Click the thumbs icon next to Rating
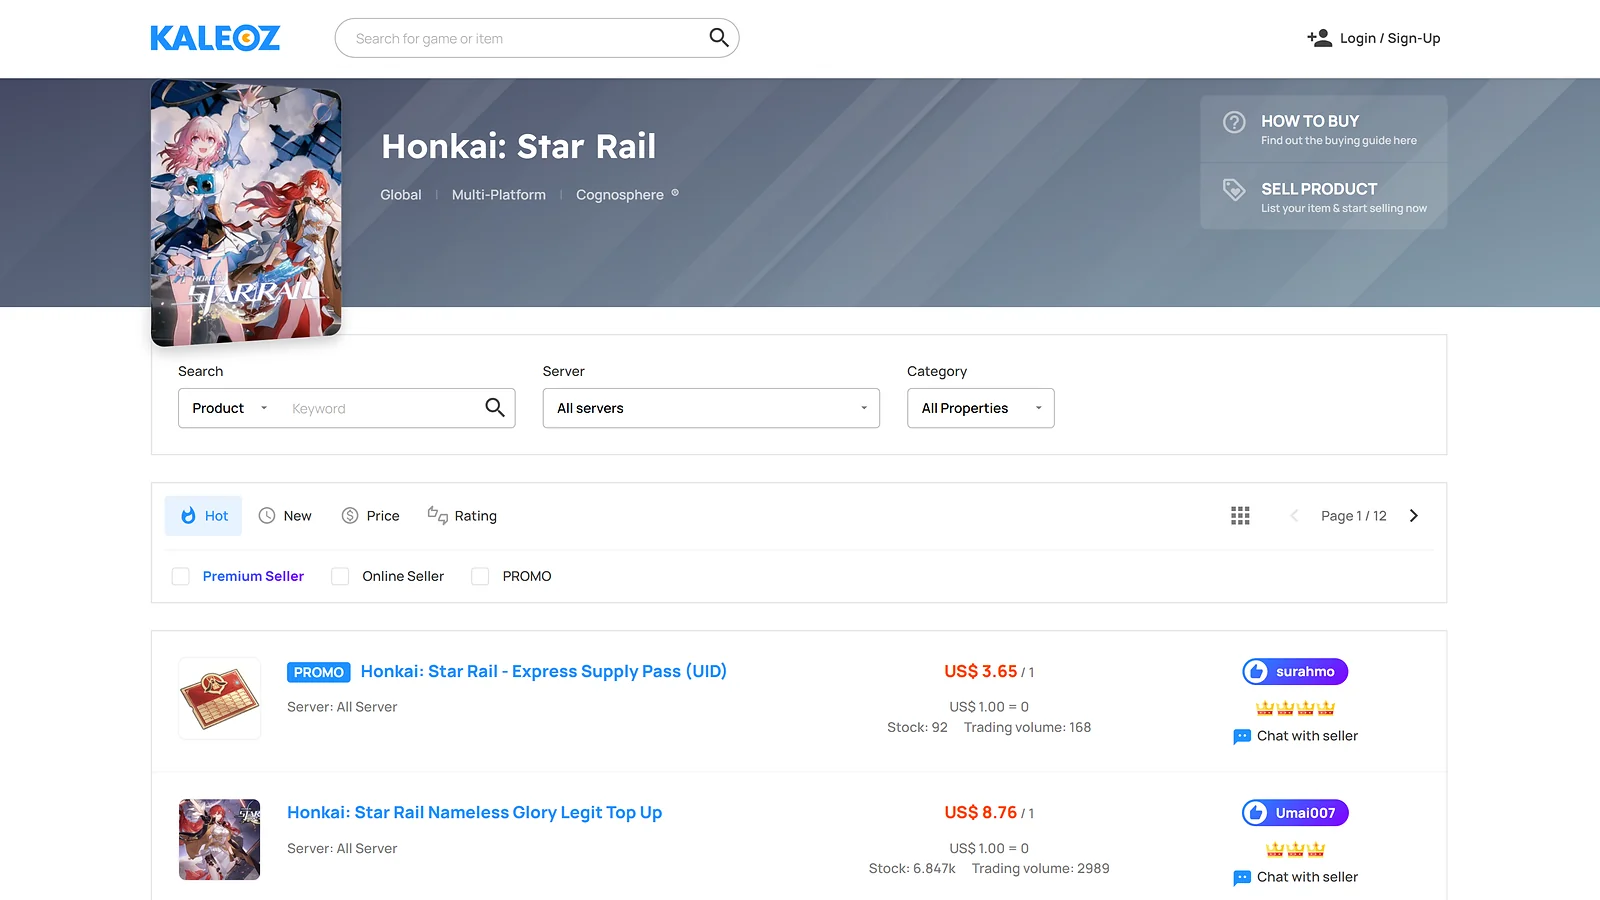The image size is (1600, 900). click(x=437, y=515)
